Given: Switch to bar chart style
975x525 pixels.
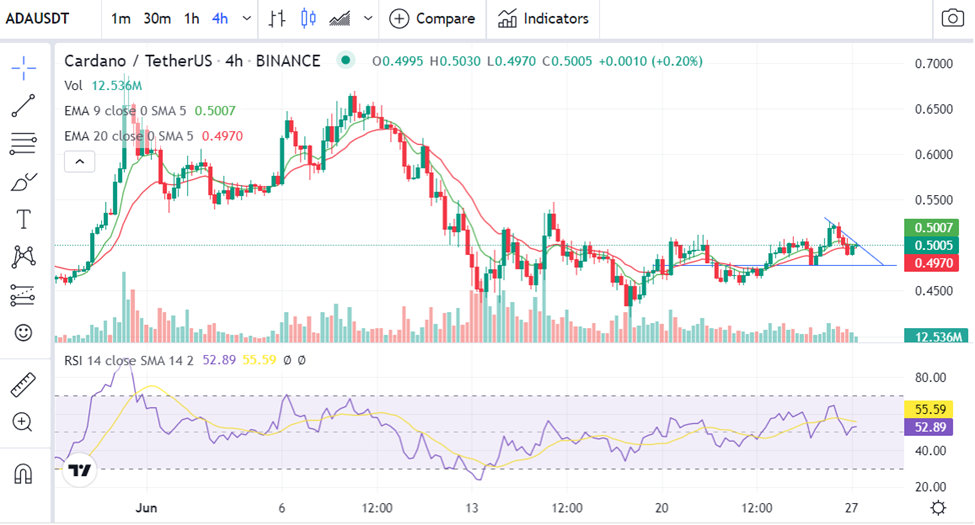Looking at the screenshot, I should (277, 19).
